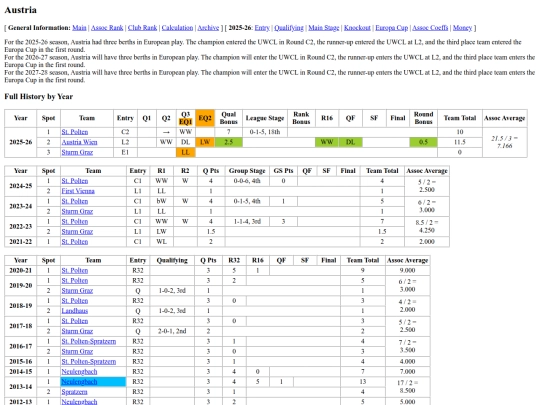The height and width of the screenshot is (405, 540).
Task: Open Neulengbach in 2014-15 row
Action: tap(79, 372)
